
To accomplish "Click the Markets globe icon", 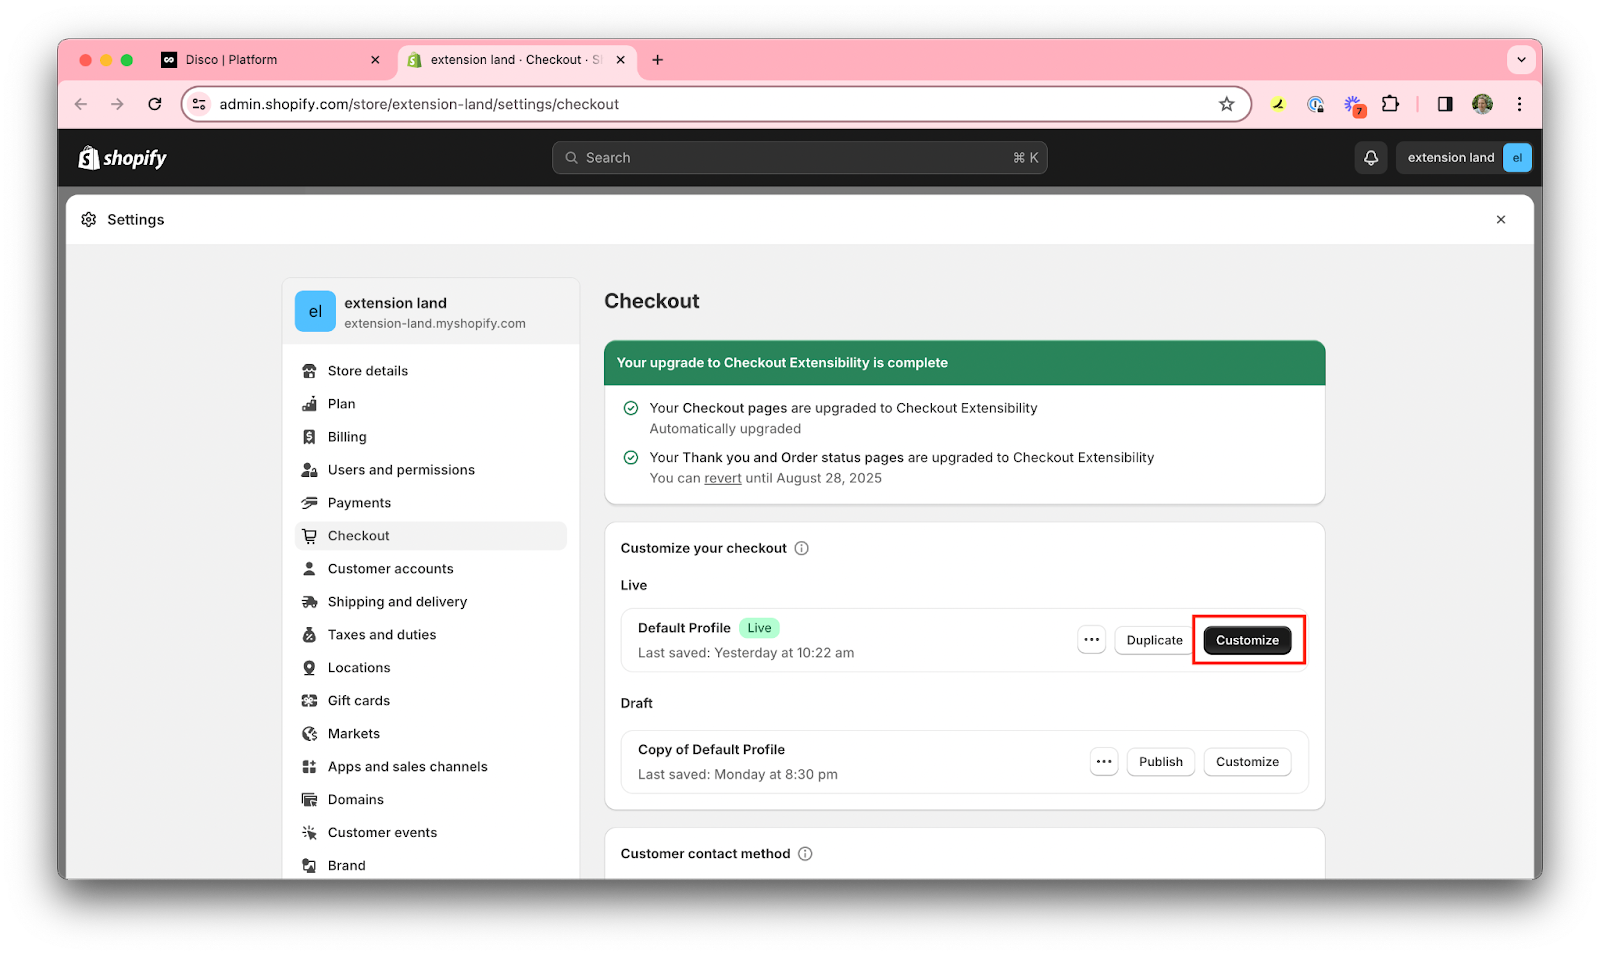I will (310, 734).
